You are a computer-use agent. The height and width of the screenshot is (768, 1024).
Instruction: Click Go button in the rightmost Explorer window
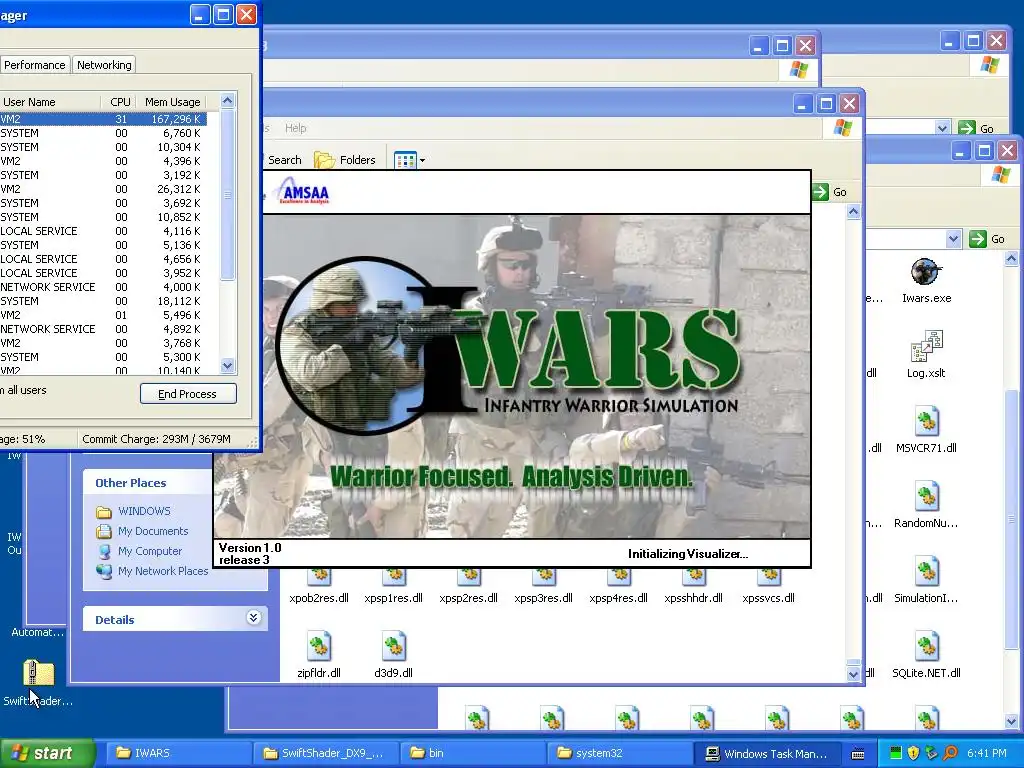pos(987,239)
